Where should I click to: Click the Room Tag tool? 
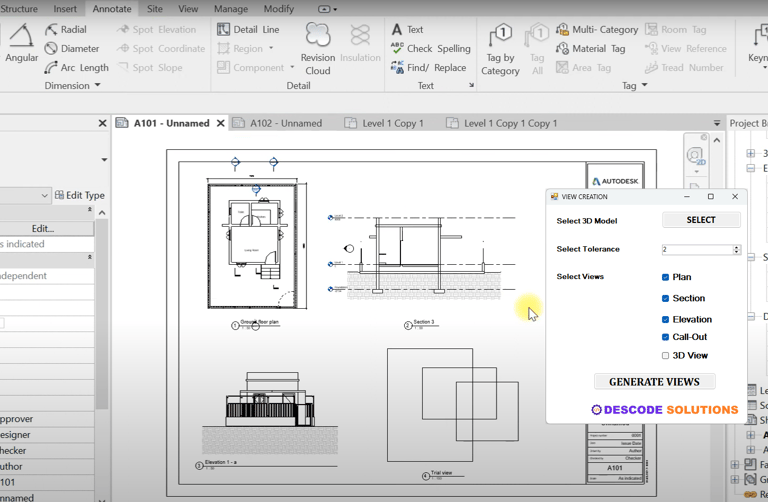click(675, 29)
